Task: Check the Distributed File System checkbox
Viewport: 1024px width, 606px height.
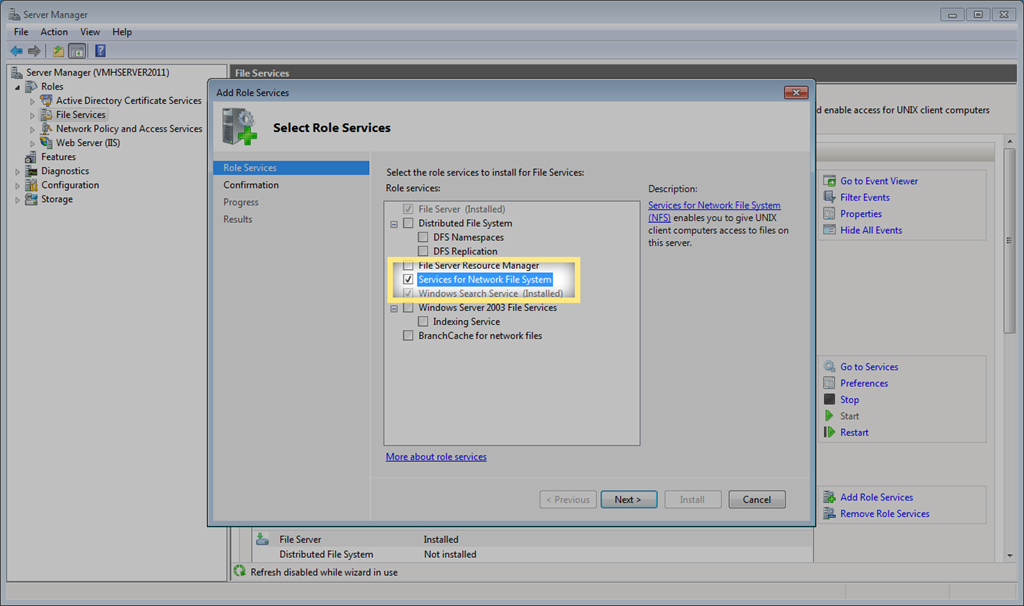Action: (408, 223)
